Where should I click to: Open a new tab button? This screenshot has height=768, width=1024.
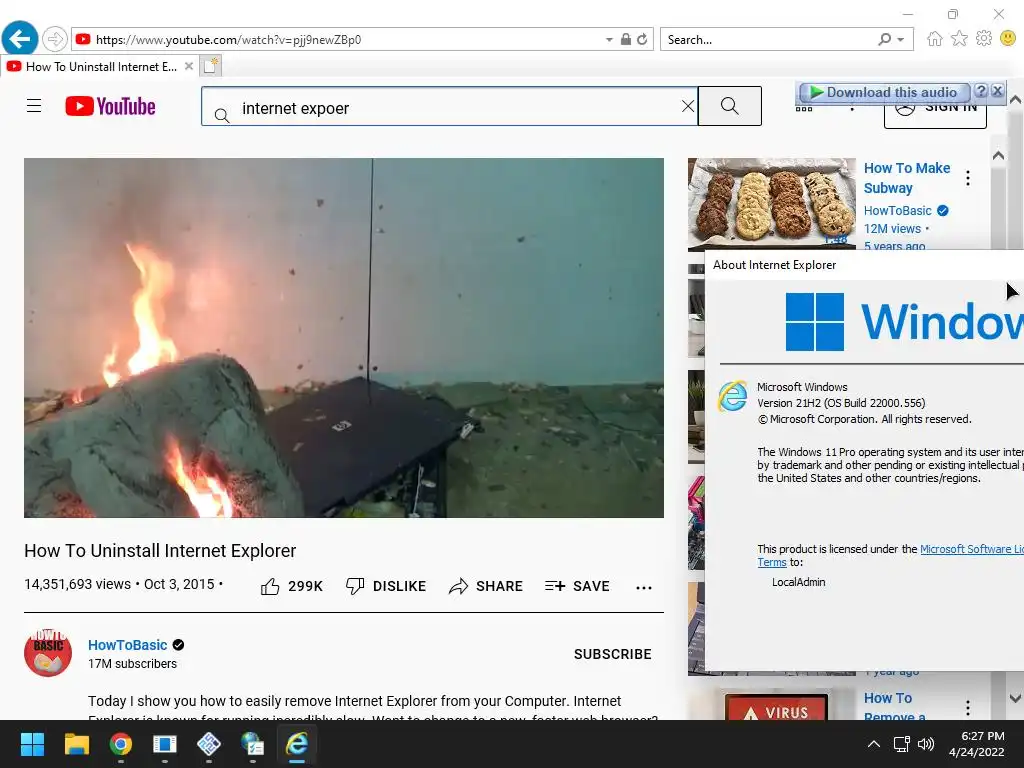click(x=210, y=66)
